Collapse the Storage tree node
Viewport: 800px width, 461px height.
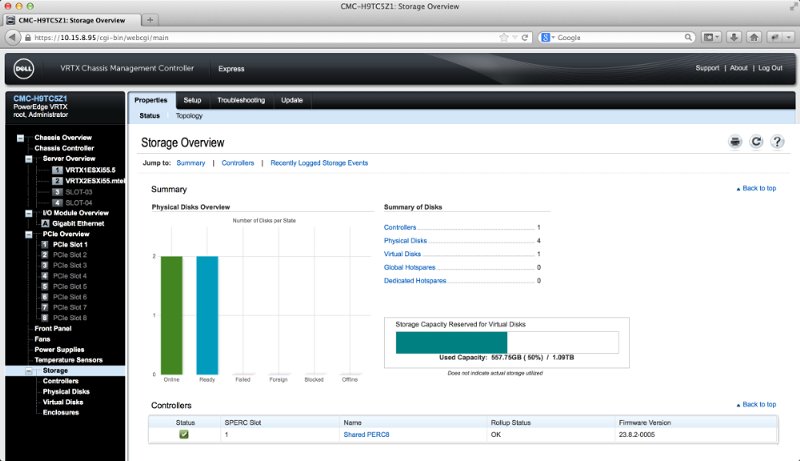[29, 371]
